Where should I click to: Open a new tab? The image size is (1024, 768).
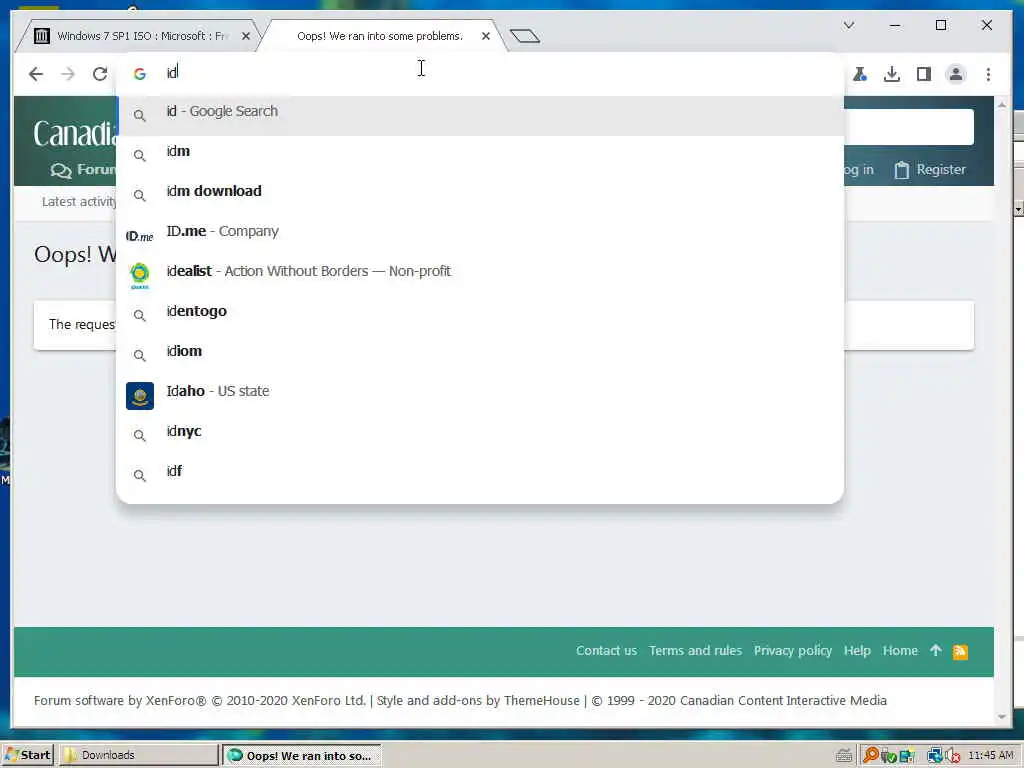point(524,36)
